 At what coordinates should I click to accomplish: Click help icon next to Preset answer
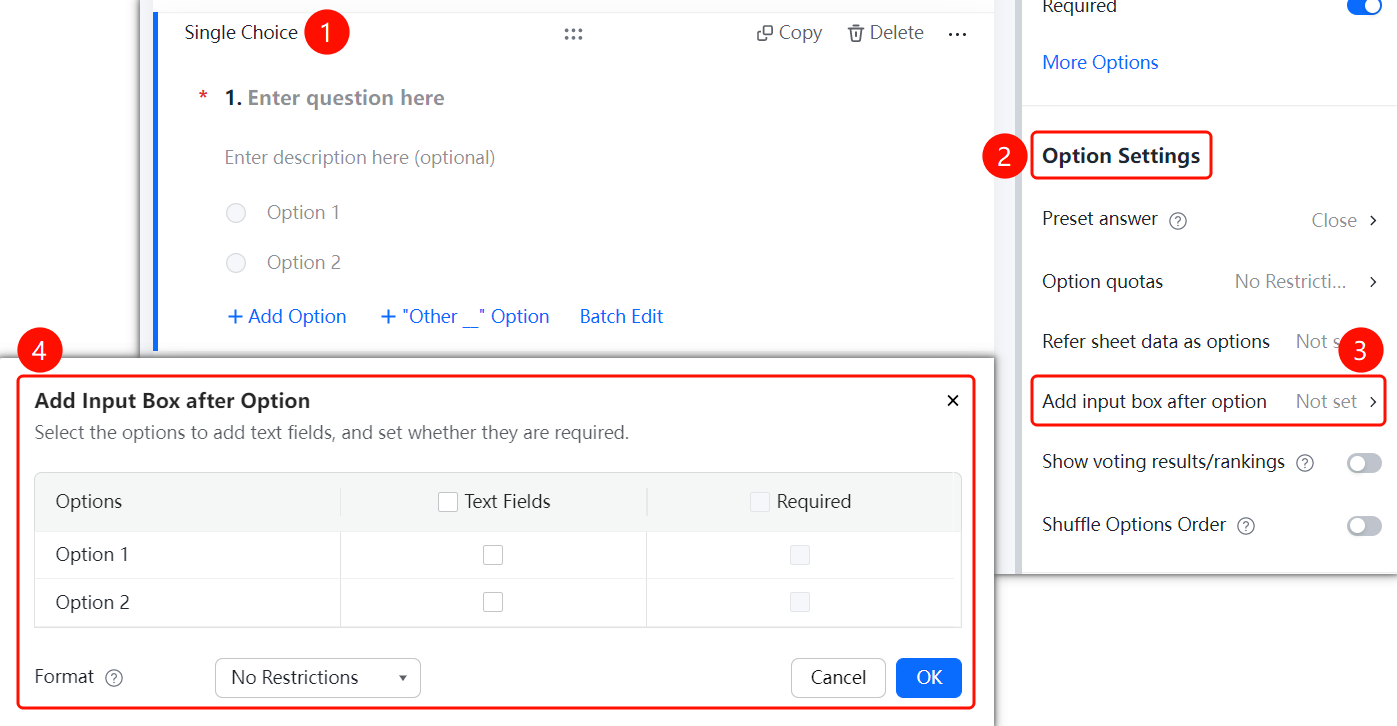[x=1178, y=221]
